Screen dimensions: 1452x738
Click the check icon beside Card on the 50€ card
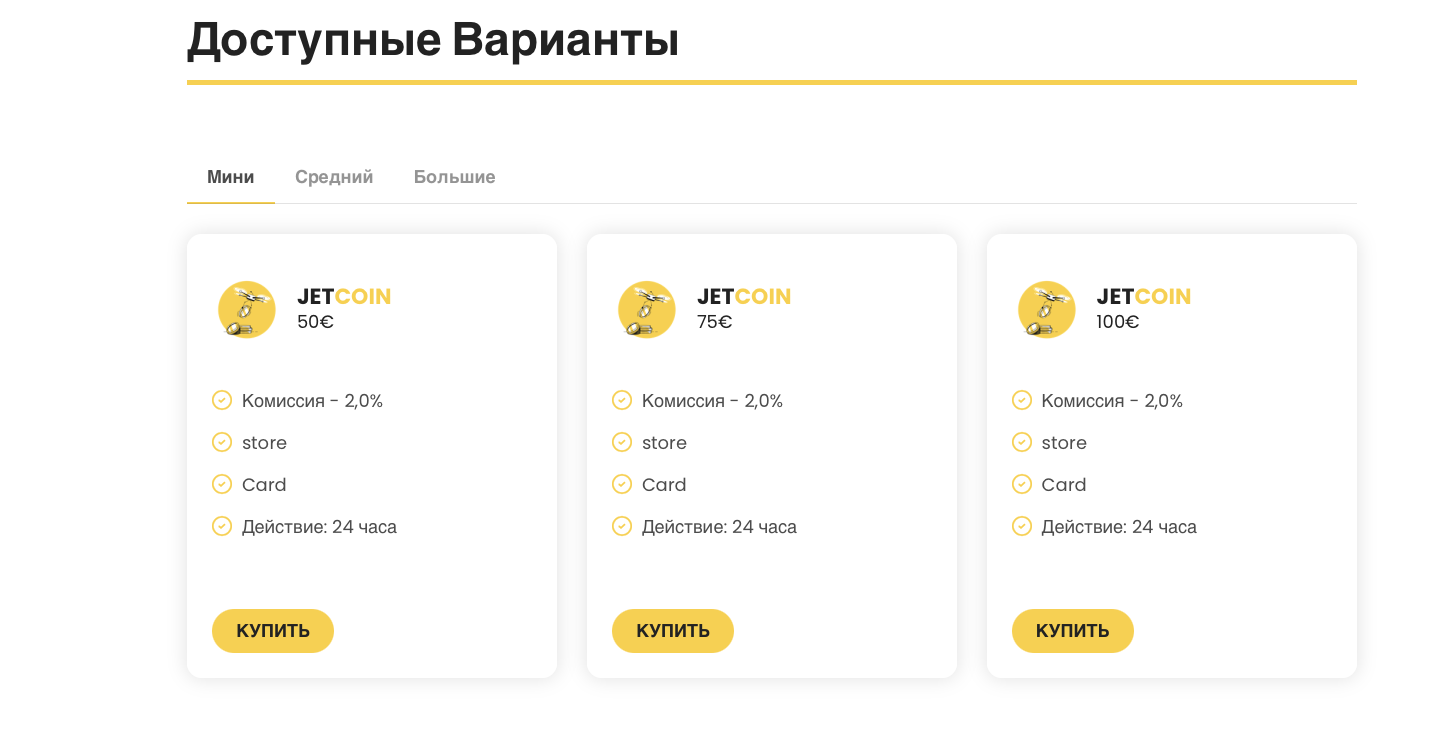click(222, 484)
